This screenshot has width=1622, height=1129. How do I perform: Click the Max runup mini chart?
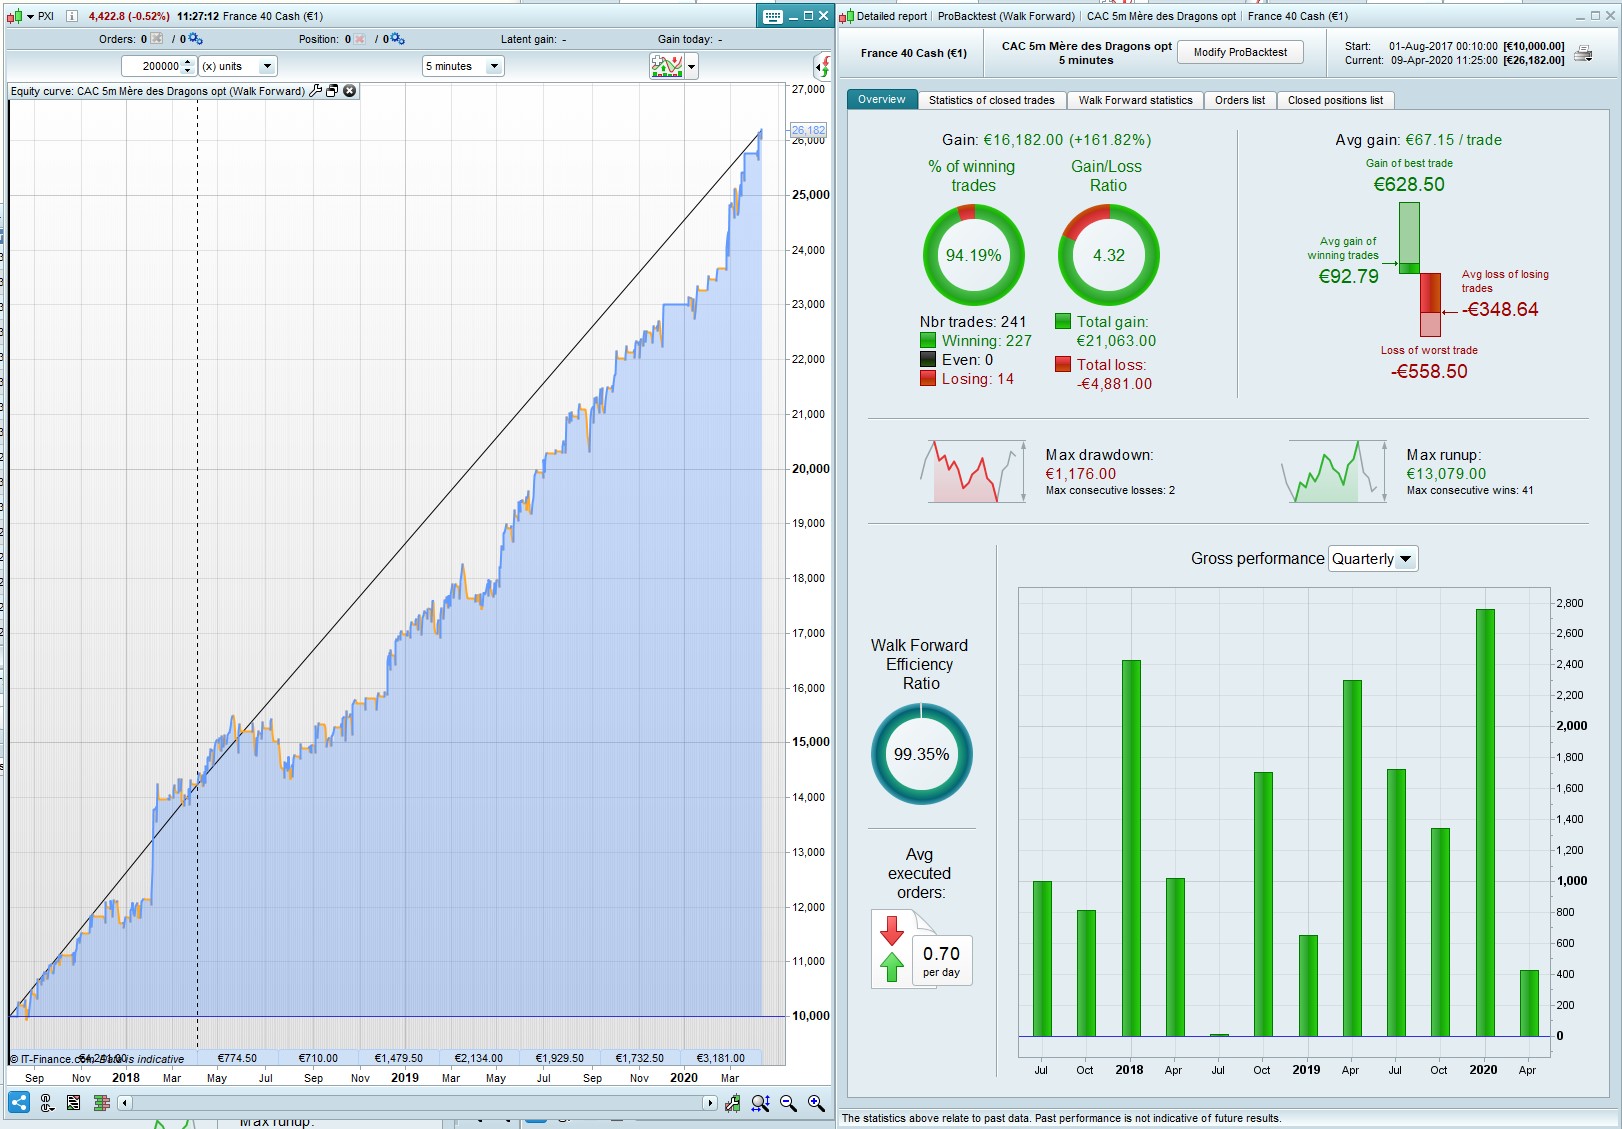[1334, 471]
